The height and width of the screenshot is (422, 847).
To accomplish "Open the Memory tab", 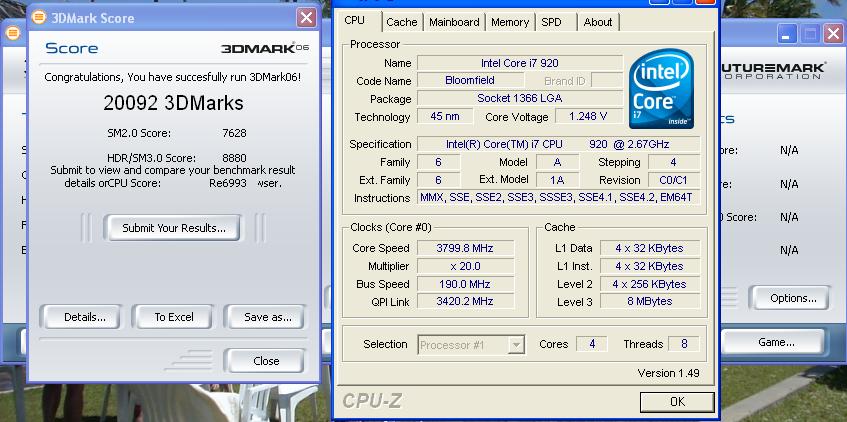I will point(510,22).
